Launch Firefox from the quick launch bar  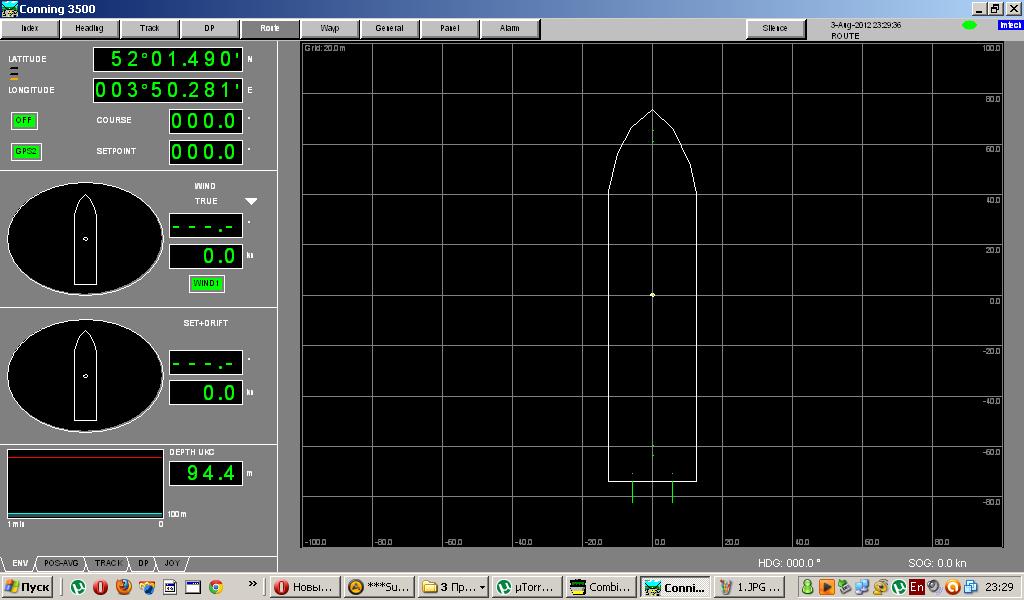pyautogui.click(x=123, y=588)
